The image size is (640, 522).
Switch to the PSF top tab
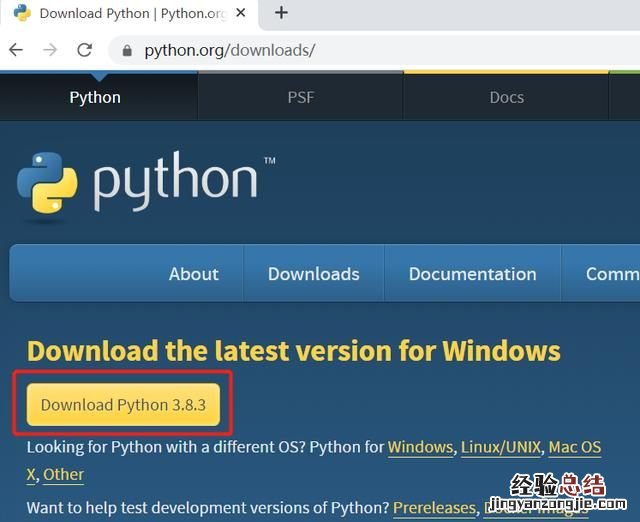pyautogui.click(x=300, y=97)
